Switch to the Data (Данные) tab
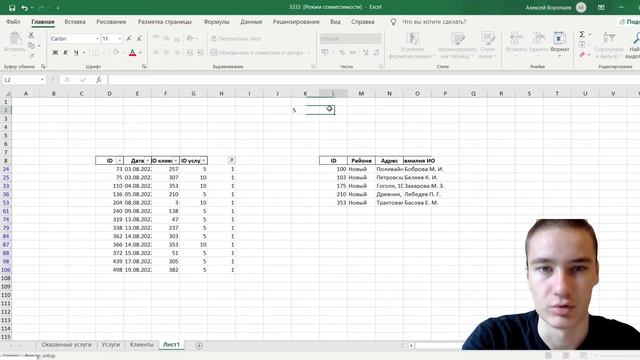 [x=251, y=22]
